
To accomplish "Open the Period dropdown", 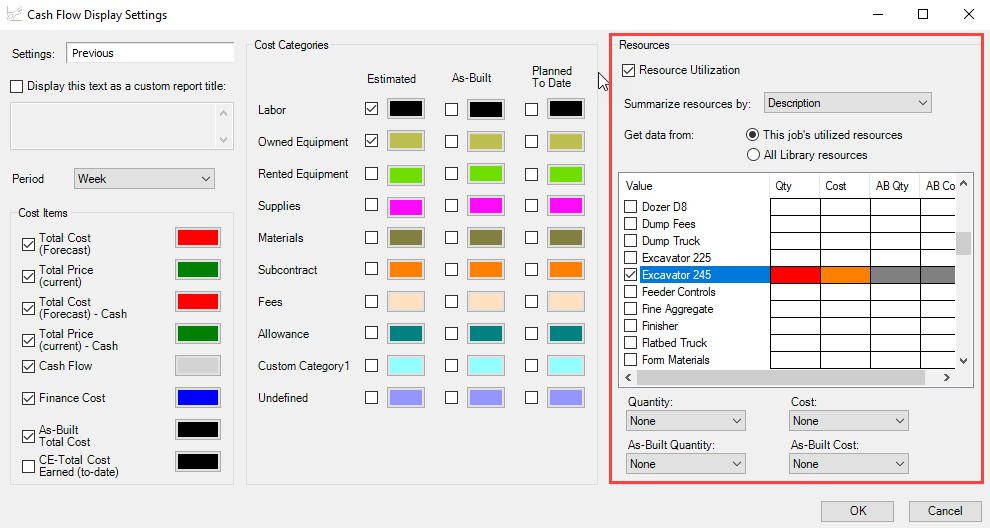I will tap(145, 179).
